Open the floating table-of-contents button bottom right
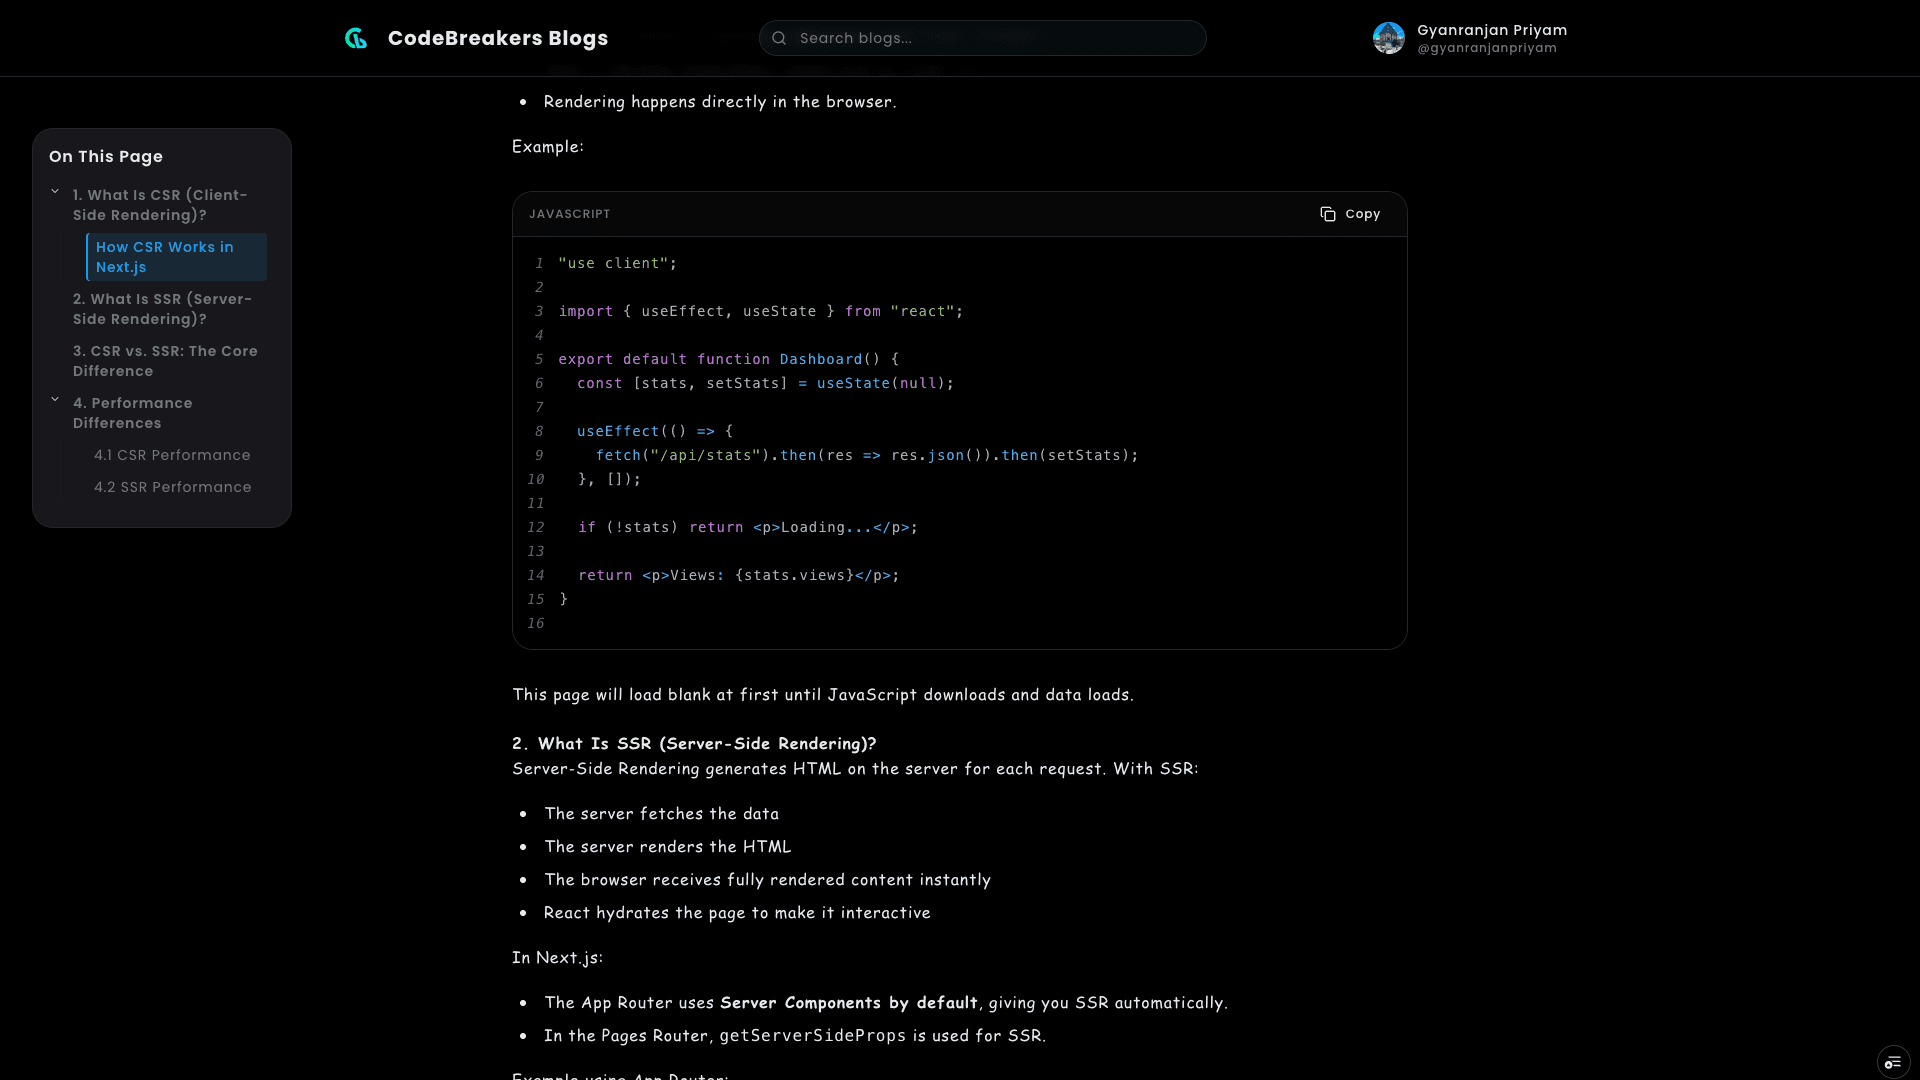The width and height of the screenshot is (1920, 1080). coord(1895,1062)
